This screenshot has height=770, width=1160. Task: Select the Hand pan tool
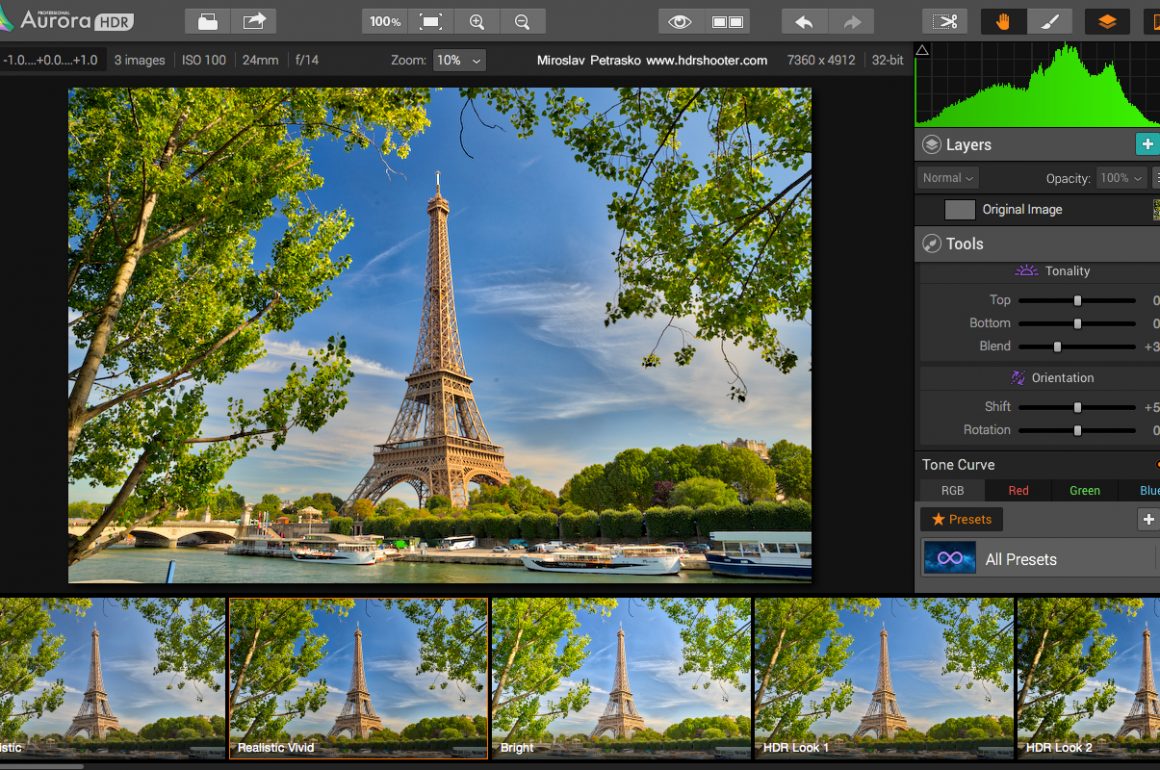coord(1003,21)
